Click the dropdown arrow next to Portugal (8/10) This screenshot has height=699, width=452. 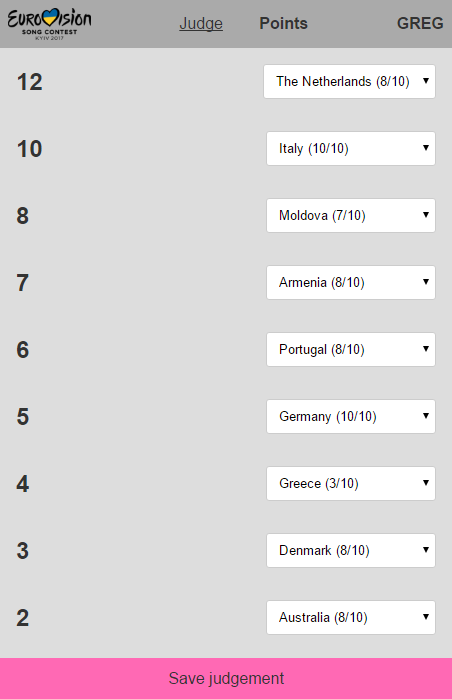(x=426, y=349)
